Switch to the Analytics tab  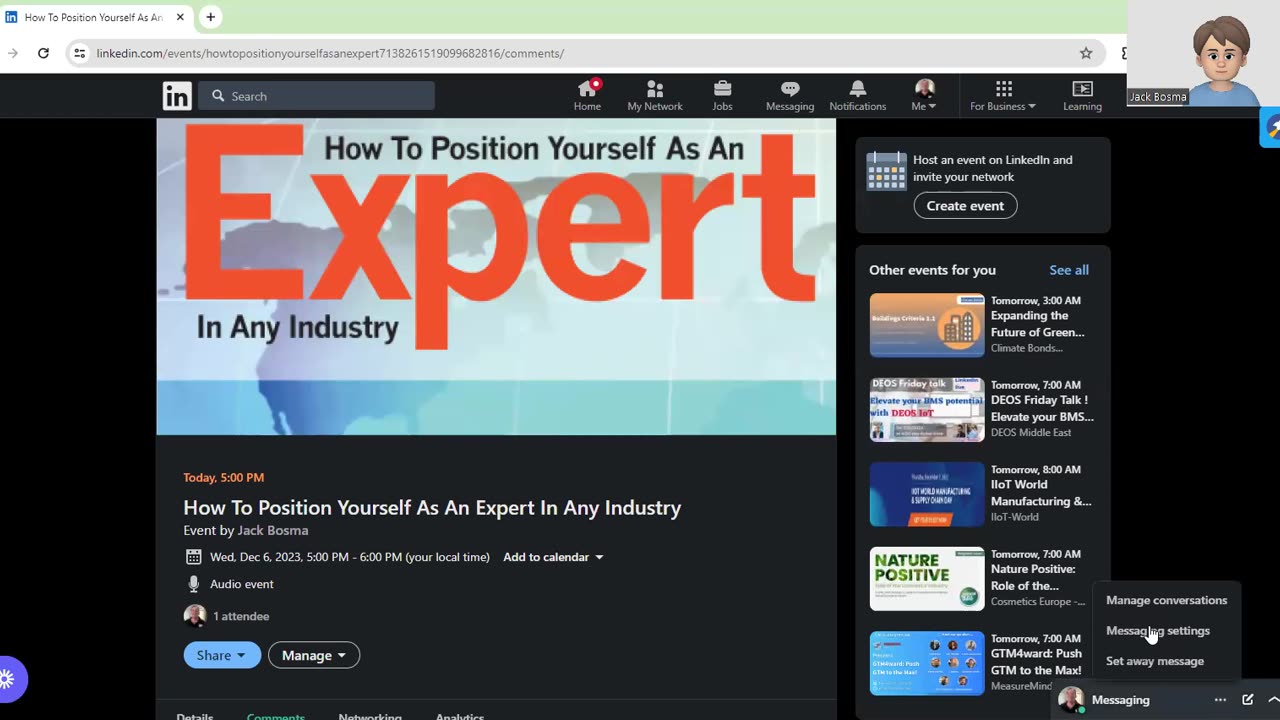[x=460, y=715]
